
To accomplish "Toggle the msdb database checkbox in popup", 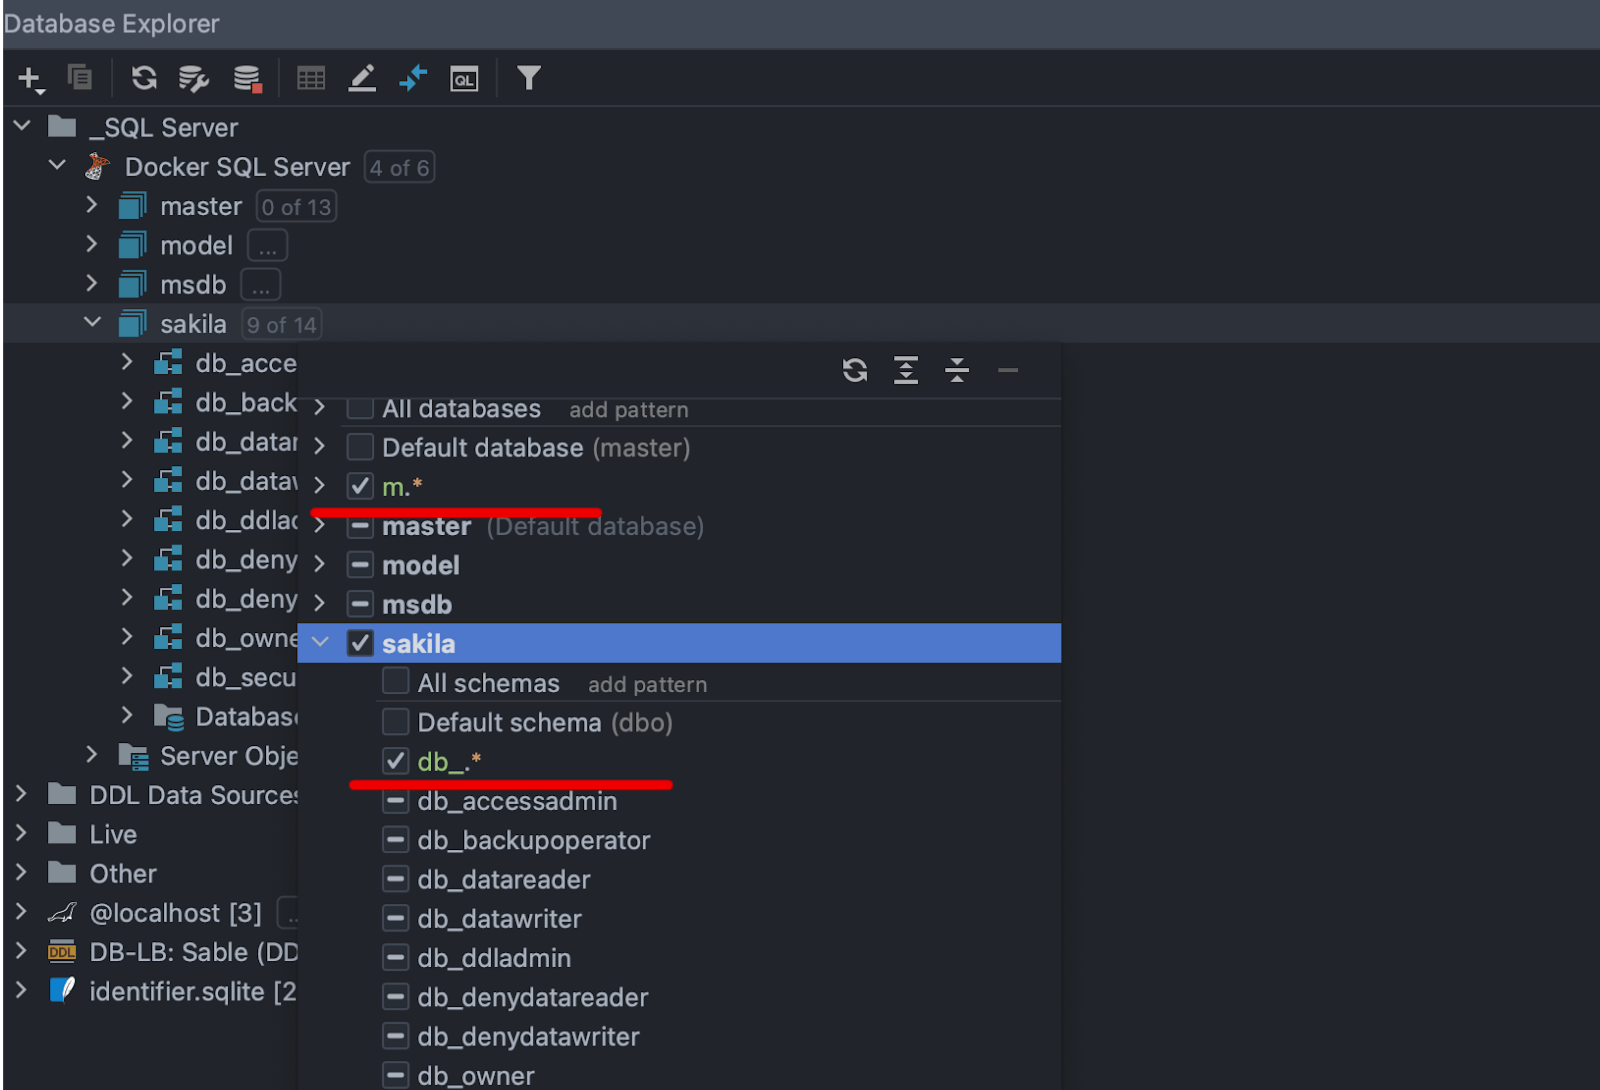I will click(360, 604).
